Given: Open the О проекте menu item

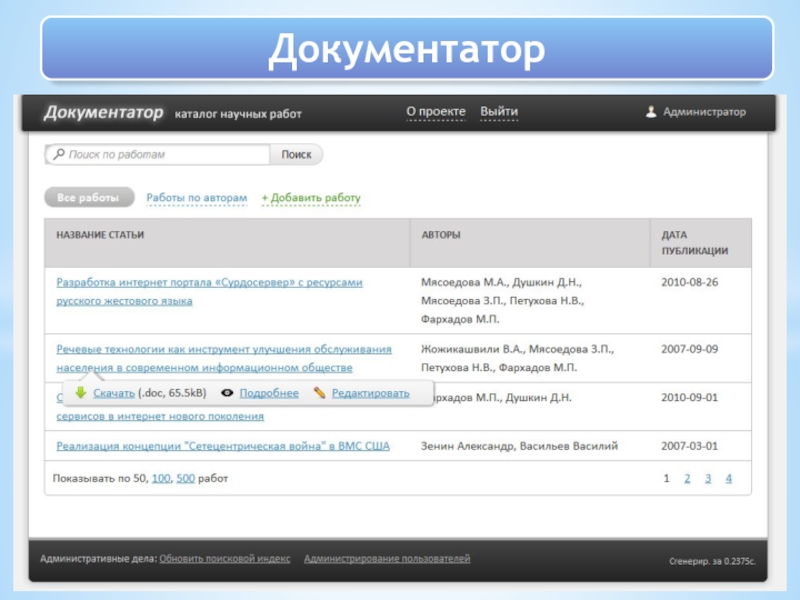Looking at the screenshot, I should point(435,112).
